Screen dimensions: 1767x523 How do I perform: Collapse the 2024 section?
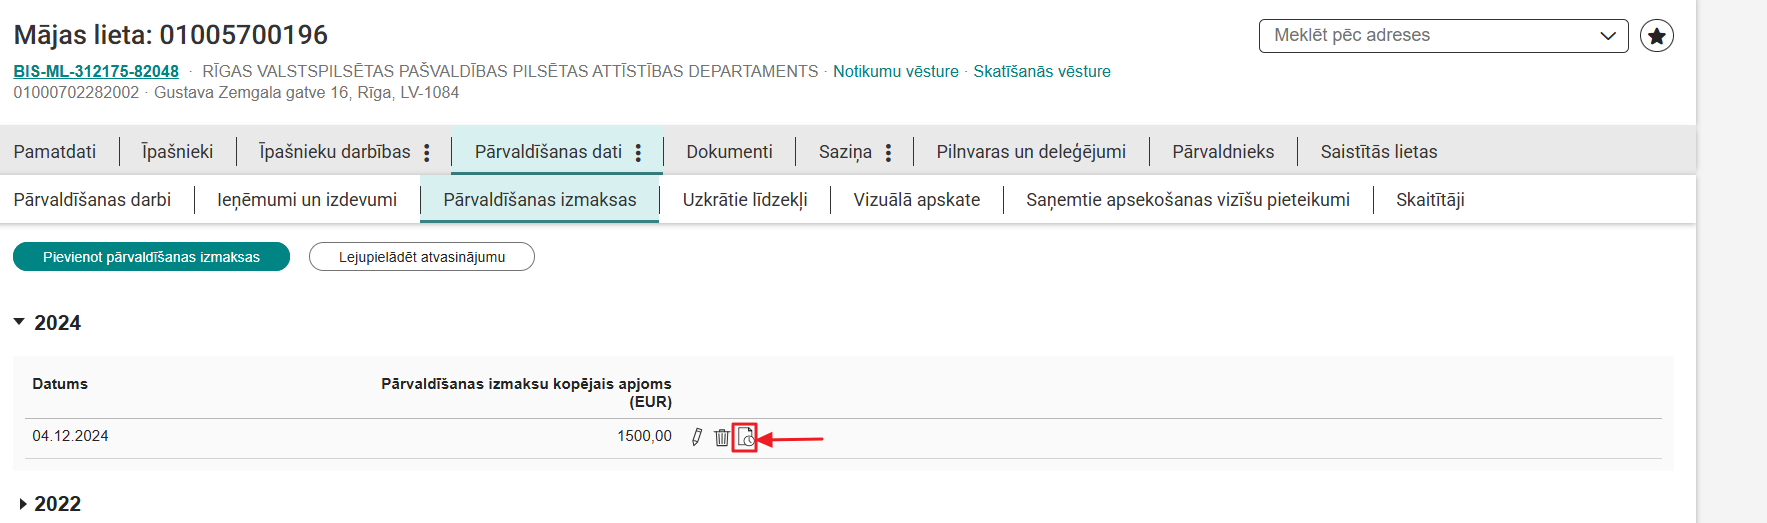[19, 322]
